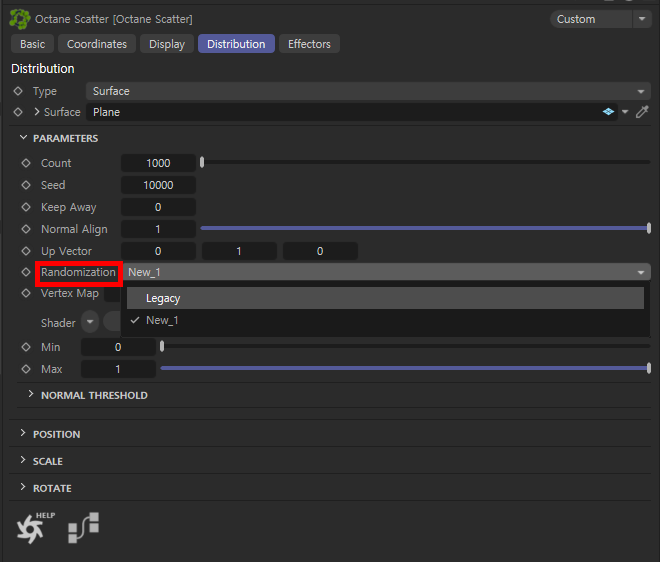660x562 pixels.
Task: Switch to the Display tab
Action: tap(167, 44)
